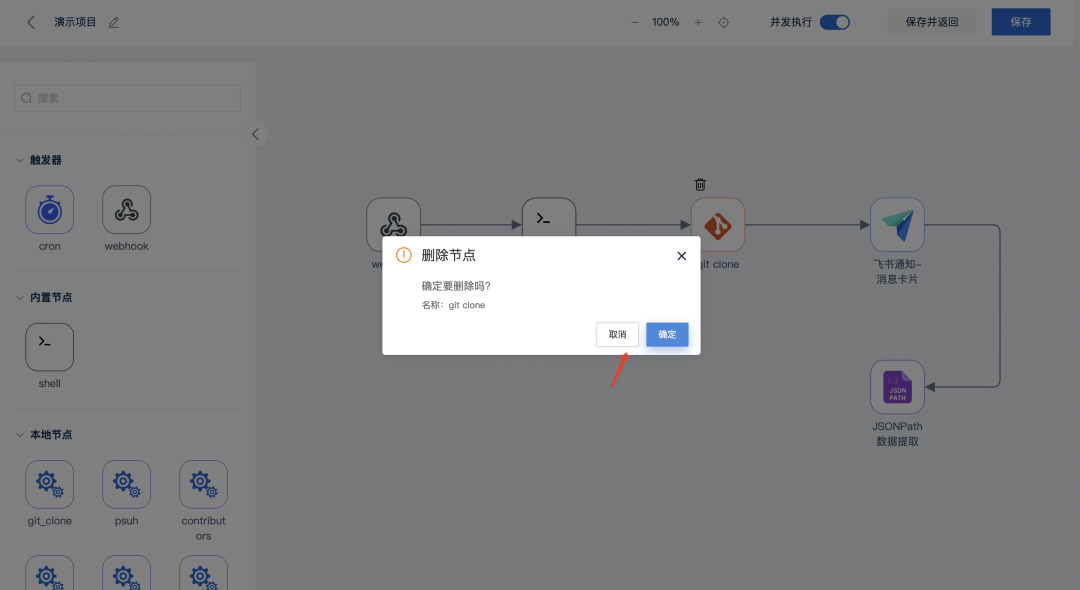
Task: Click the orange warning icon in dialog
Action: tap(404, 255)
